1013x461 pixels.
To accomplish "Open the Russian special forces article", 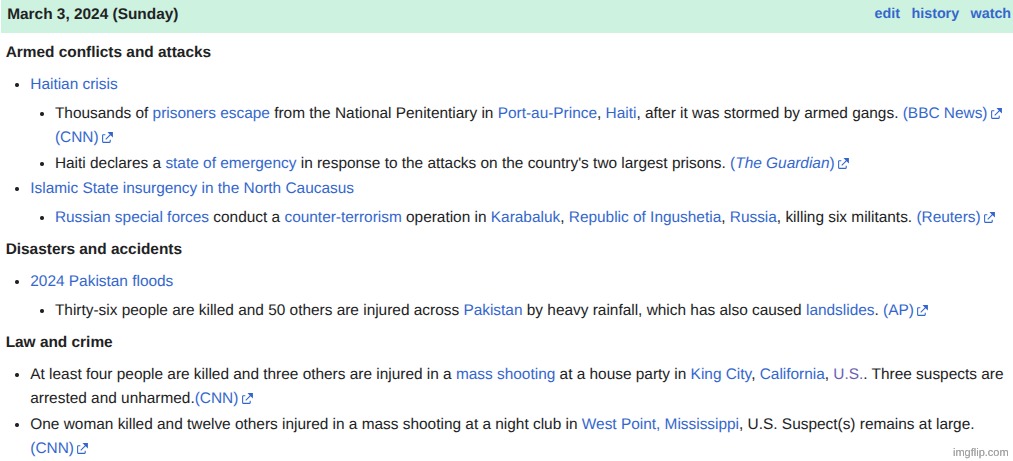I will pos(132,217).
